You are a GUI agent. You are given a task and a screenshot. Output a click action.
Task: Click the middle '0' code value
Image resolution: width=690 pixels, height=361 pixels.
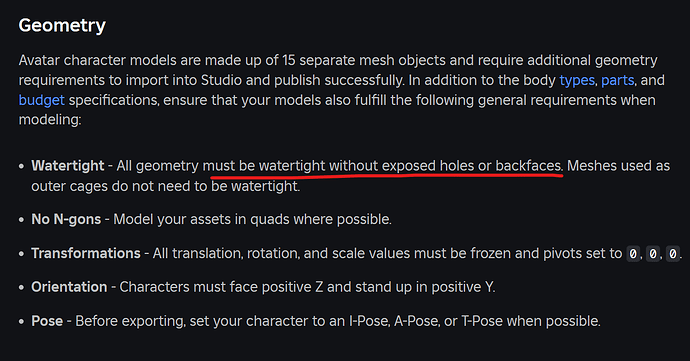(x=653, y=254)
